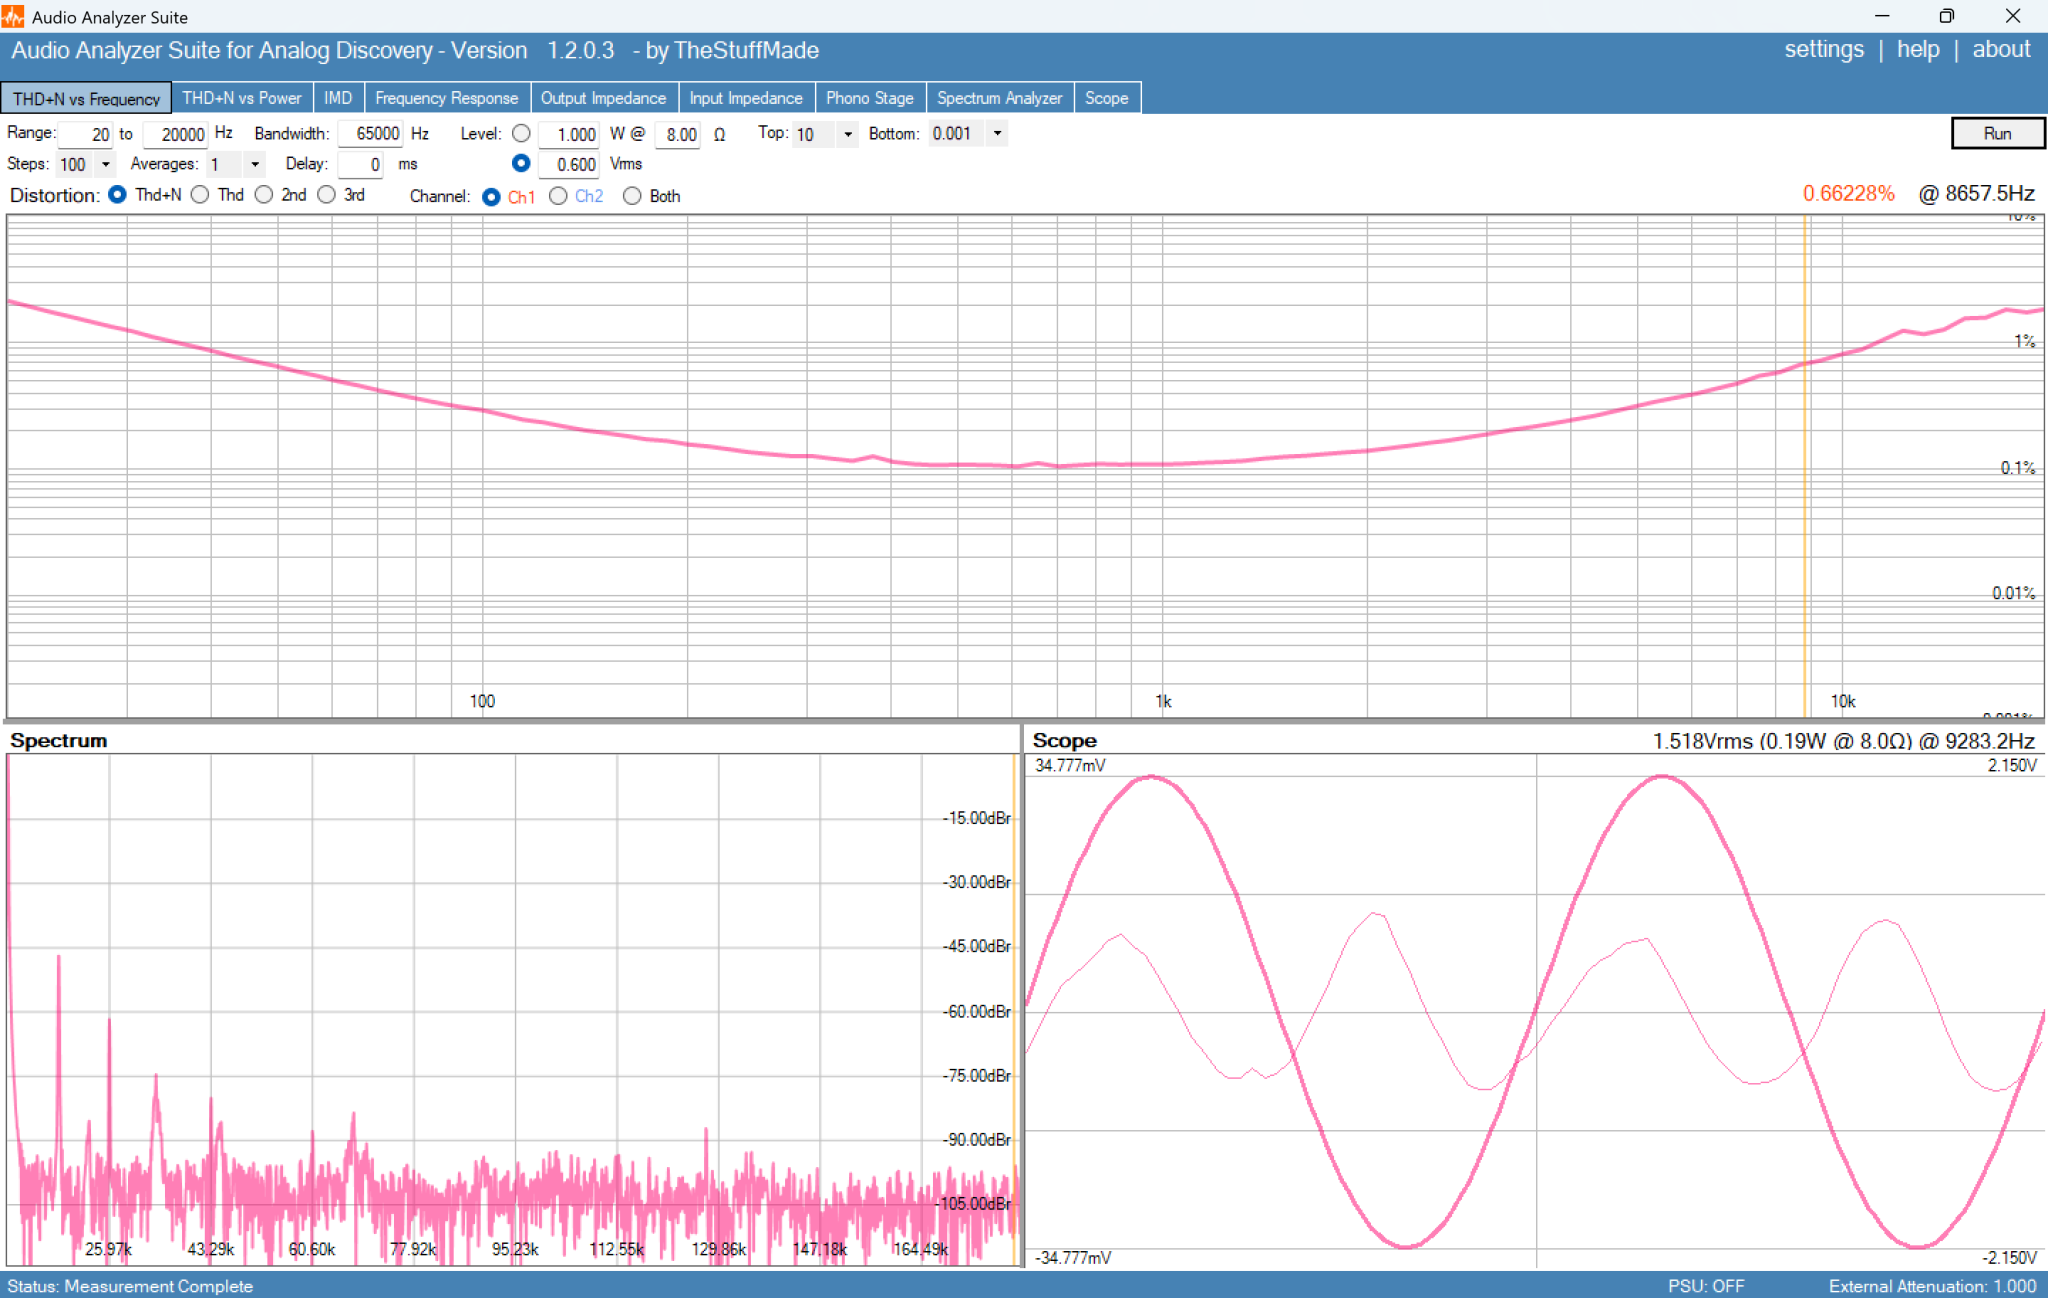Edit the power level in Watts field
The image size is (2048, 1298).
pos(569,134)
